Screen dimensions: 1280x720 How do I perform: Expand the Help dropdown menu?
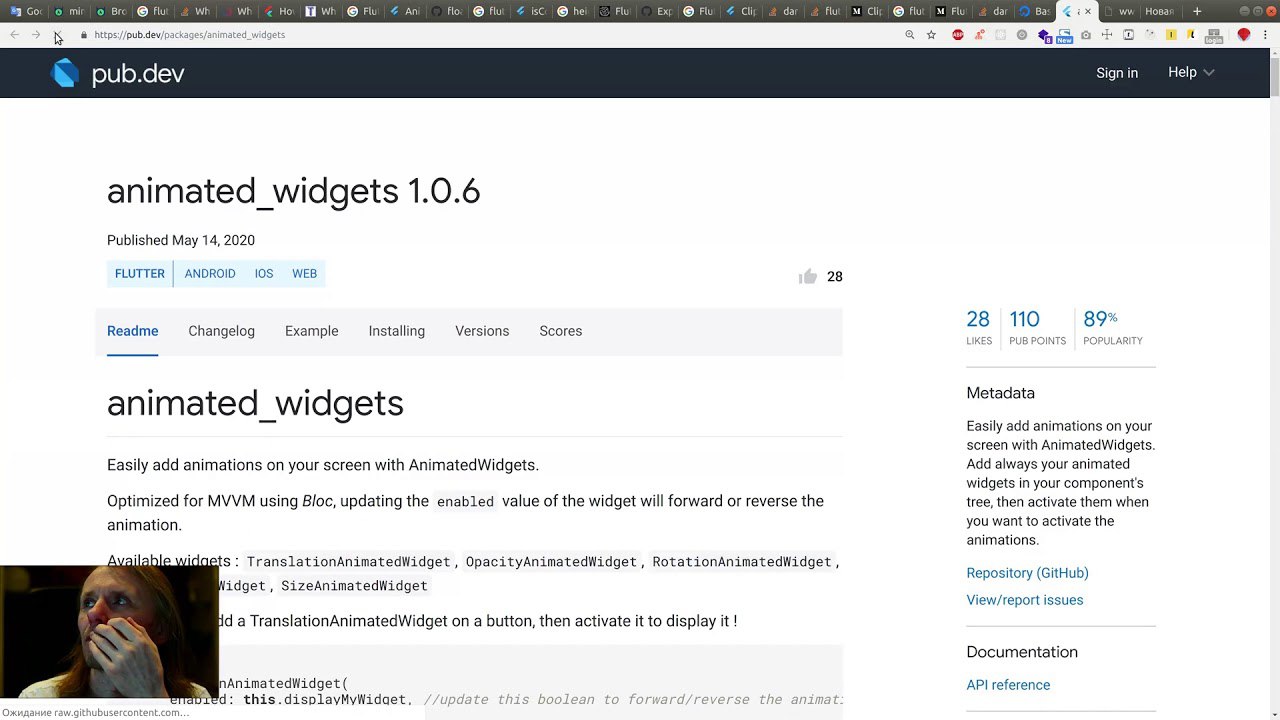(x=1191, y=72)
